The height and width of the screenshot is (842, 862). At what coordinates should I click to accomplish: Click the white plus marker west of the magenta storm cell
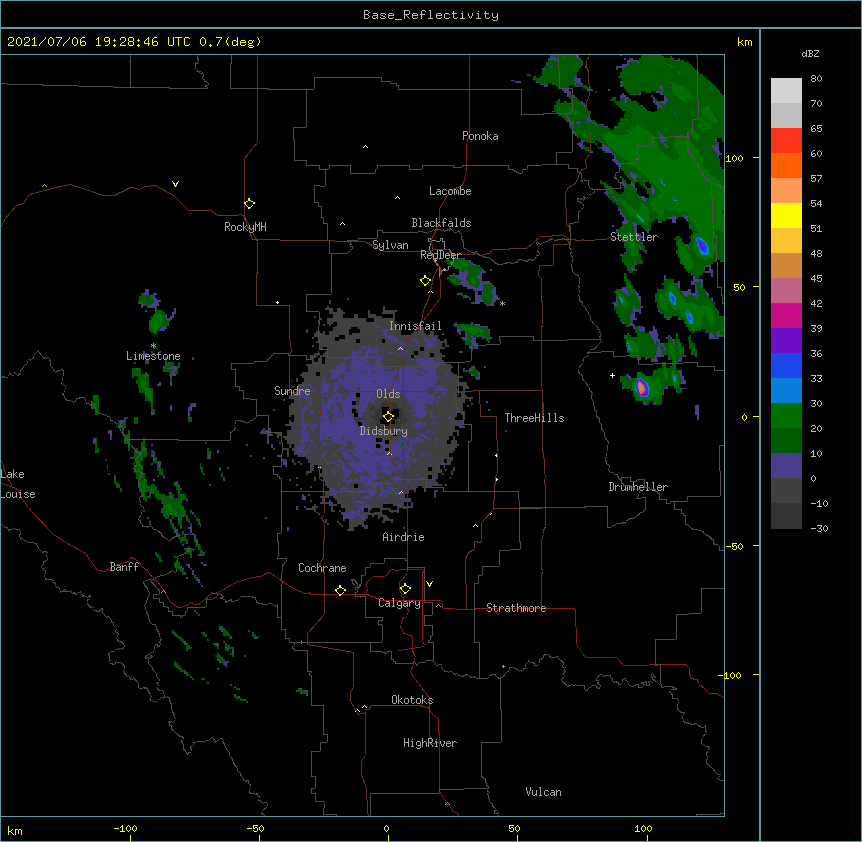[x=612, y=375]
